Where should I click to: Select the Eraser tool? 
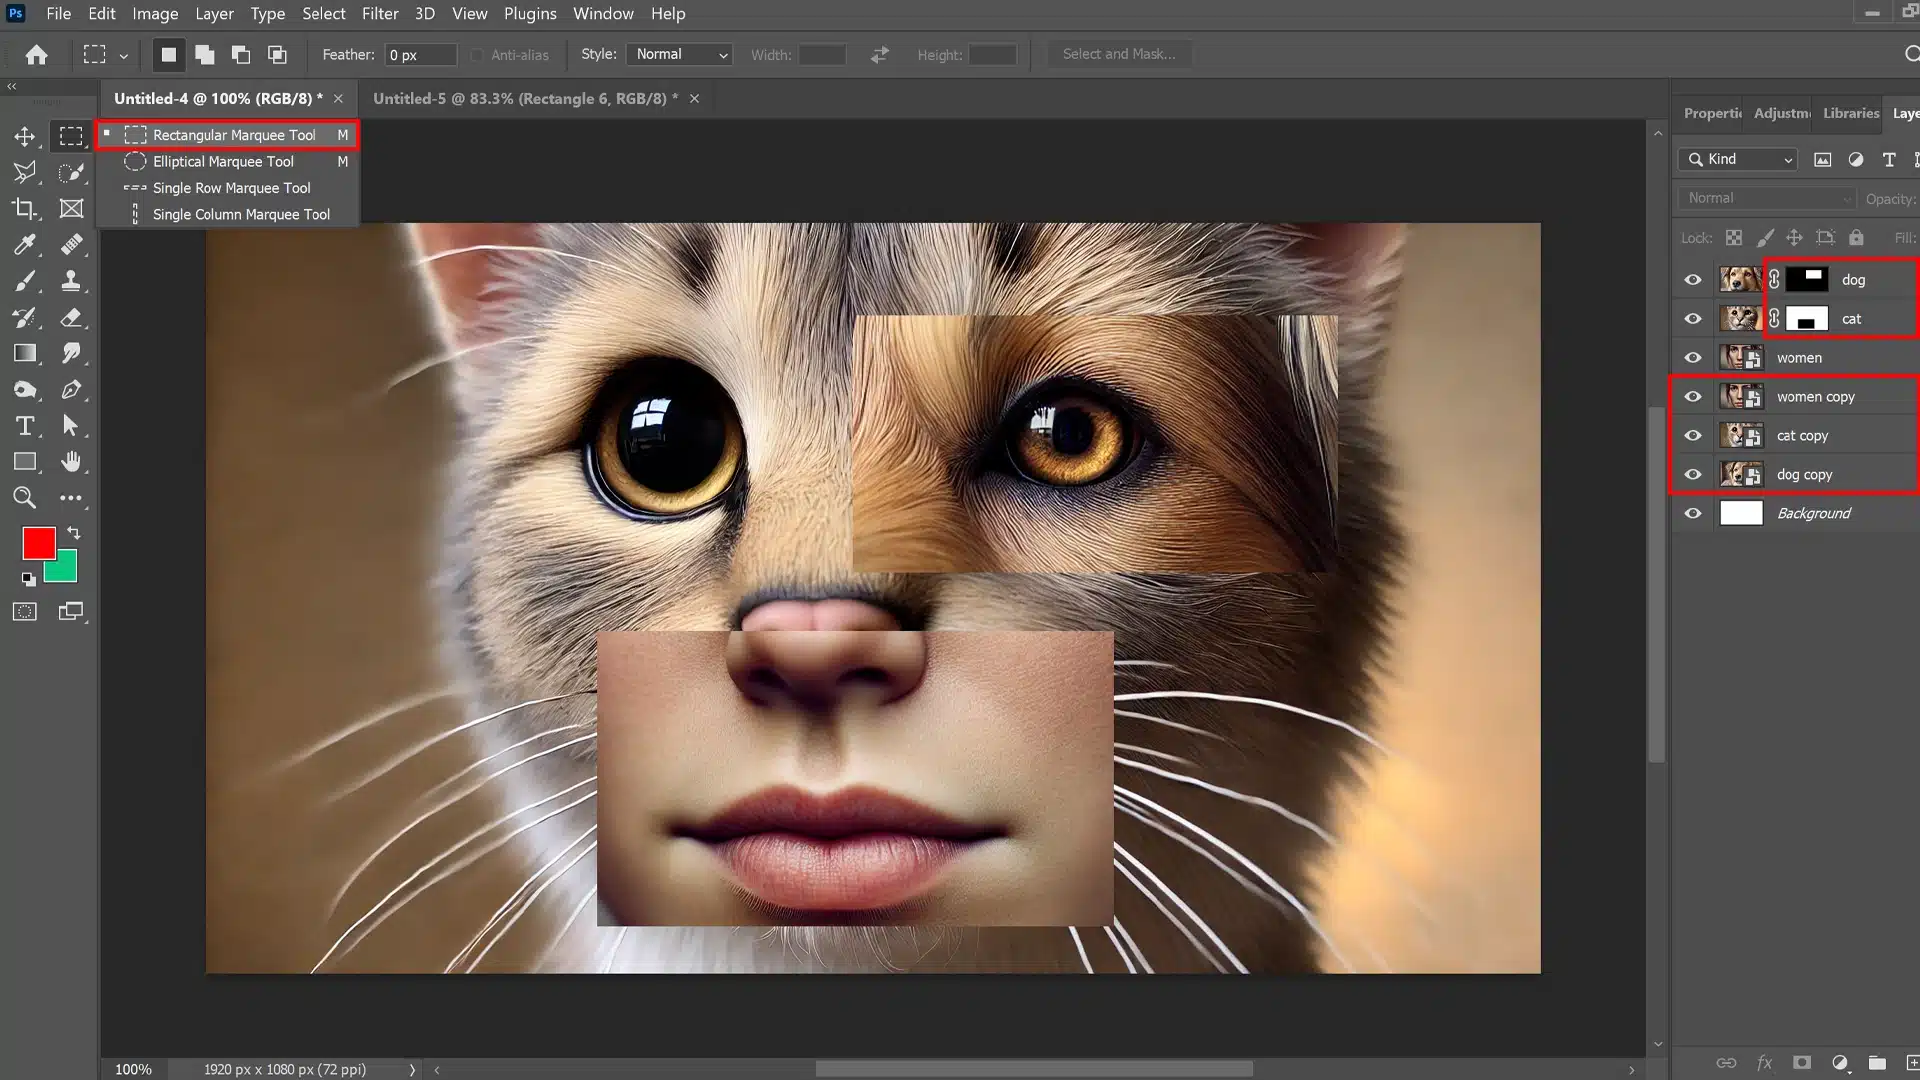71,317
